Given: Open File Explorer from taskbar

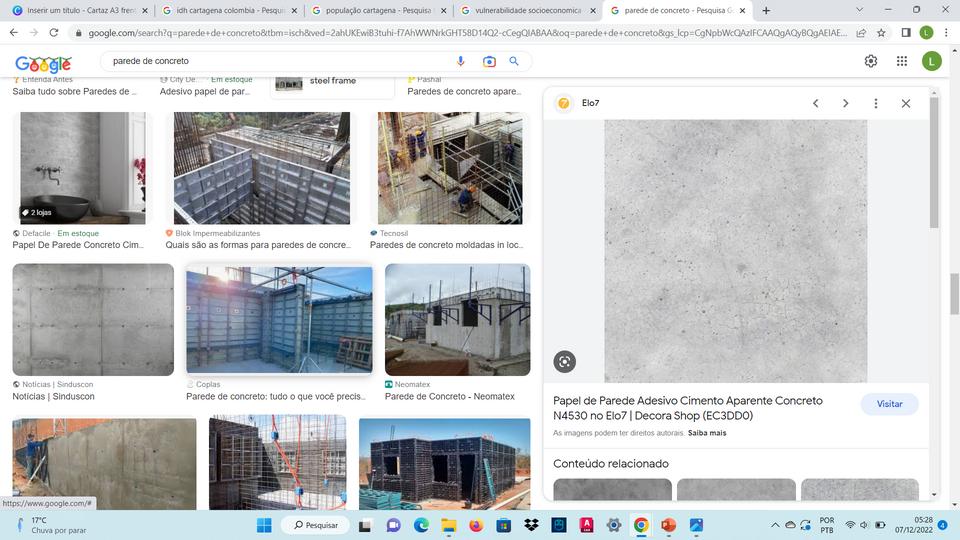Looking at the screenshot, I should pyautogui.click(x=449, y=525).
